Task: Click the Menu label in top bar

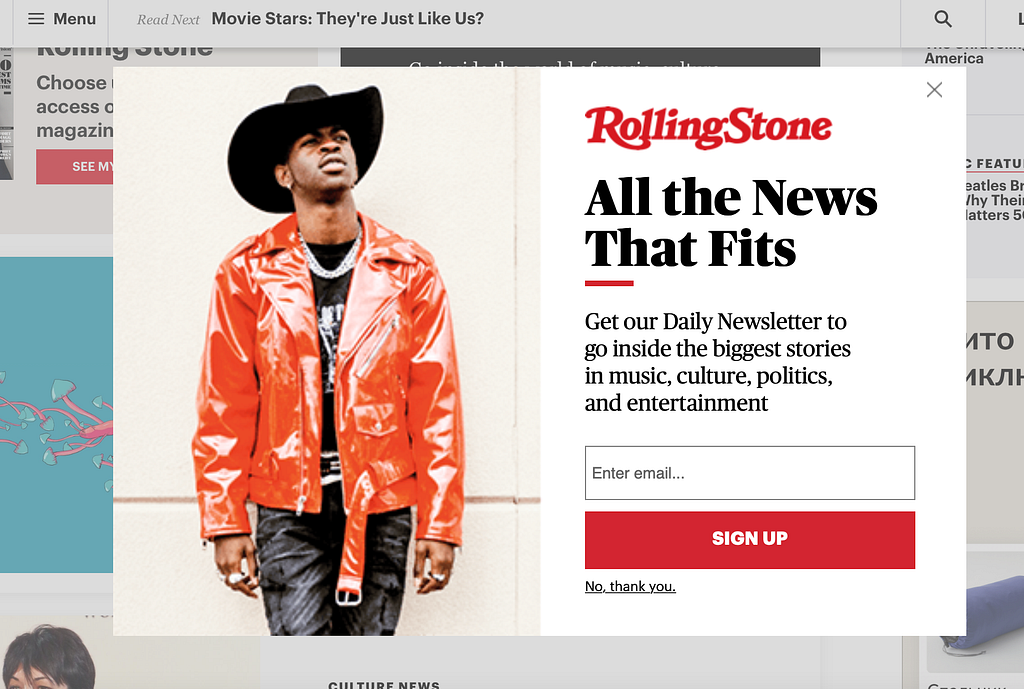Action: pos(74,19)
